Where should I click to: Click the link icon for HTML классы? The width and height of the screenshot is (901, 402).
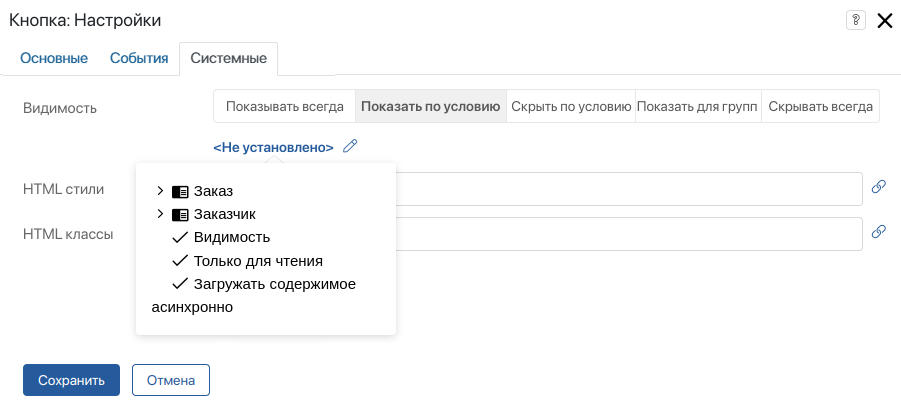tap(879, 232)
